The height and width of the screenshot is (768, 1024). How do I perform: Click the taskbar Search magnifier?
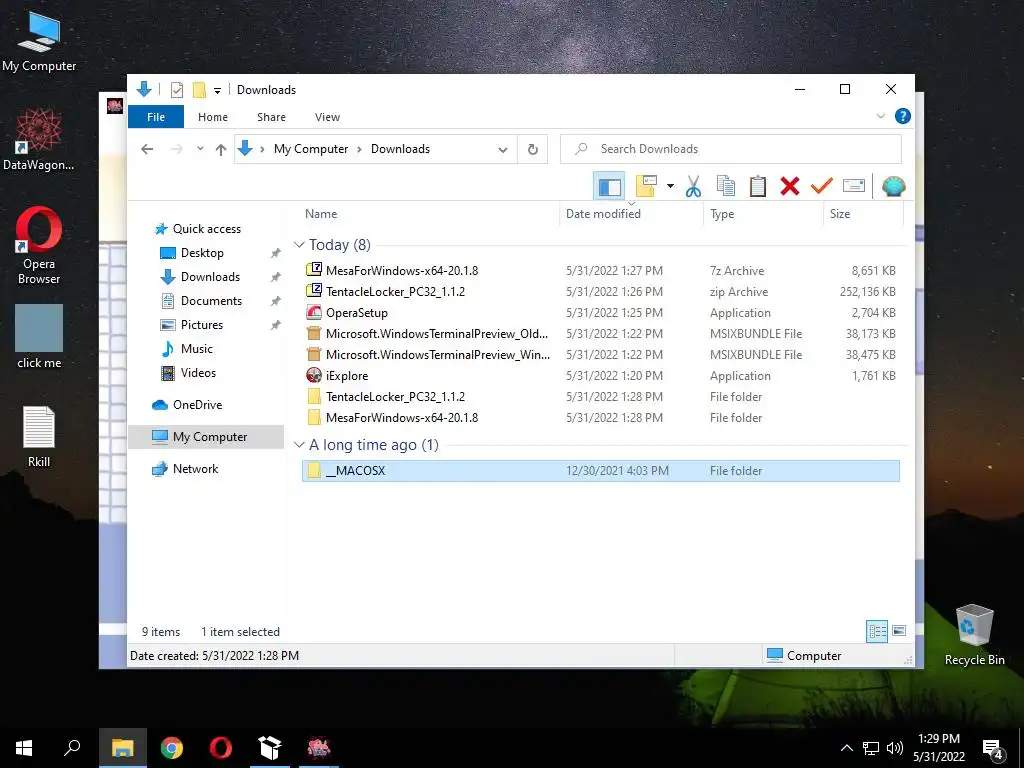pyautogui.click(x=72, y=748)
